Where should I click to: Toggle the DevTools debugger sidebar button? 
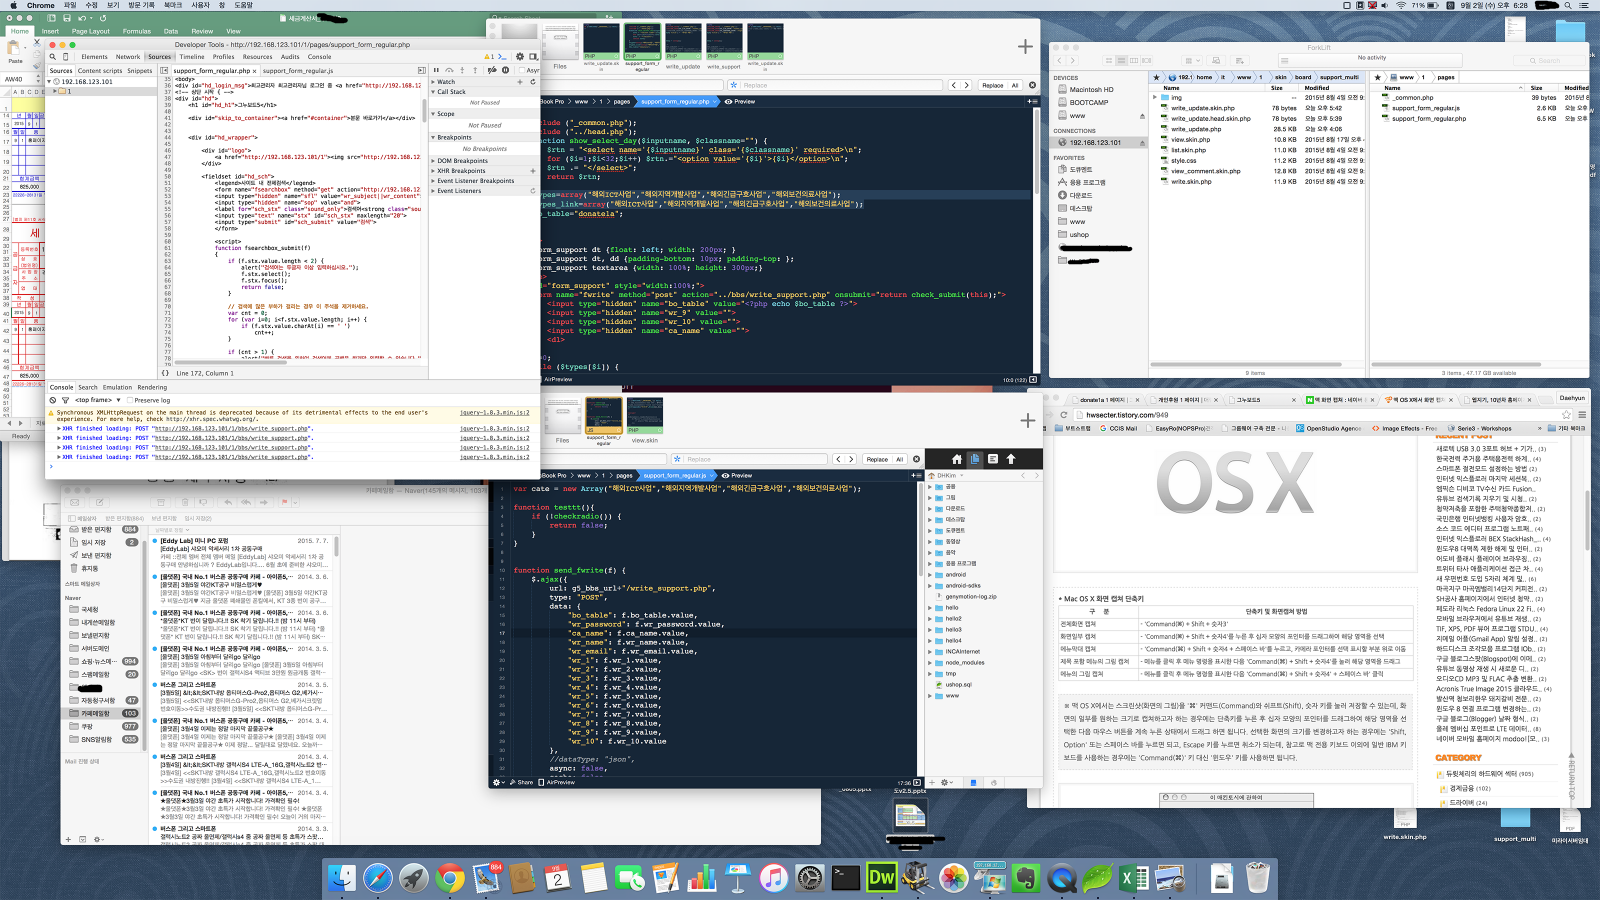[422, 71]
